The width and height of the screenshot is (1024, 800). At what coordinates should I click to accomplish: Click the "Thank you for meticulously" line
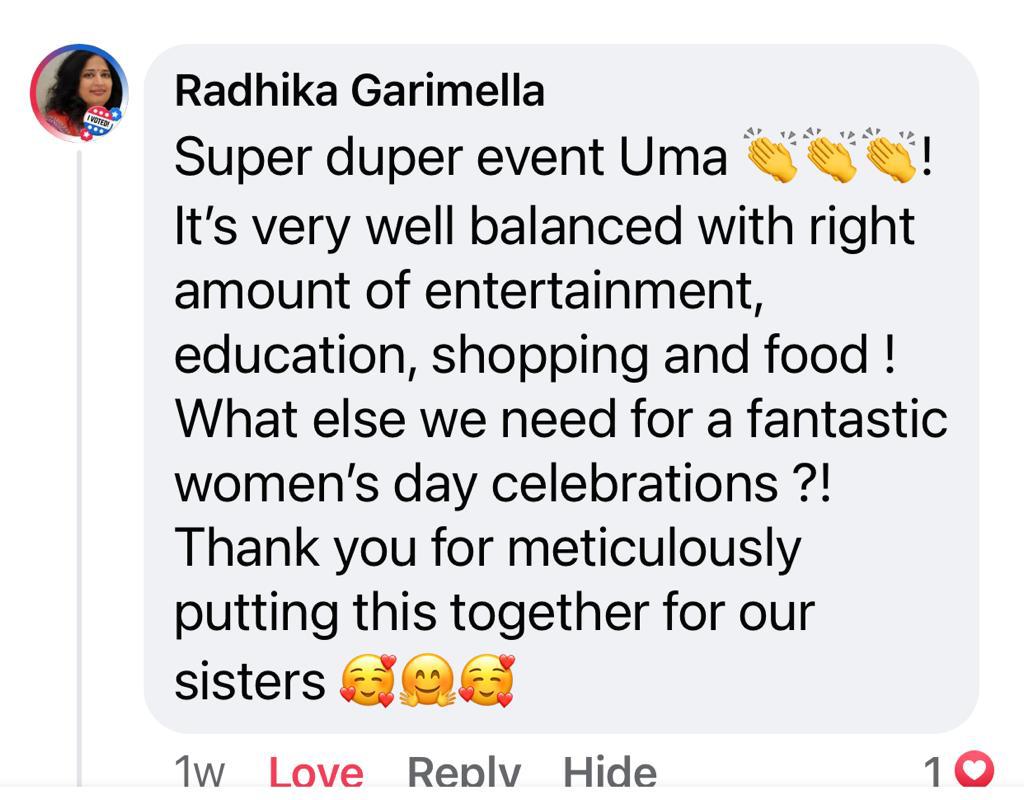pyautogui.click(x=487, y=549)
